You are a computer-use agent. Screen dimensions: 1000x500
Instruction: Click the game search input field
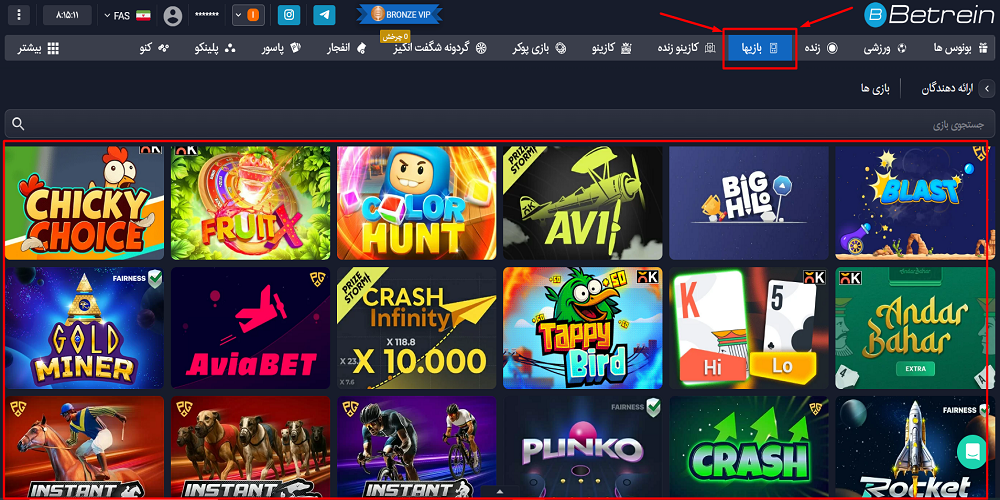(x=500, y=124)
